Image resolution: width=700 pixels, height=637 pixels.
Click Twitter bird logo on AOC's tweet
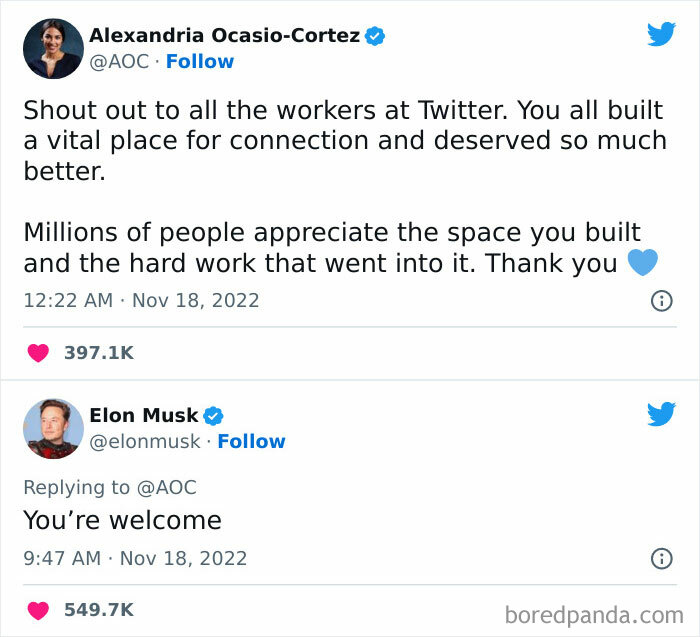(x=661, y=35)
